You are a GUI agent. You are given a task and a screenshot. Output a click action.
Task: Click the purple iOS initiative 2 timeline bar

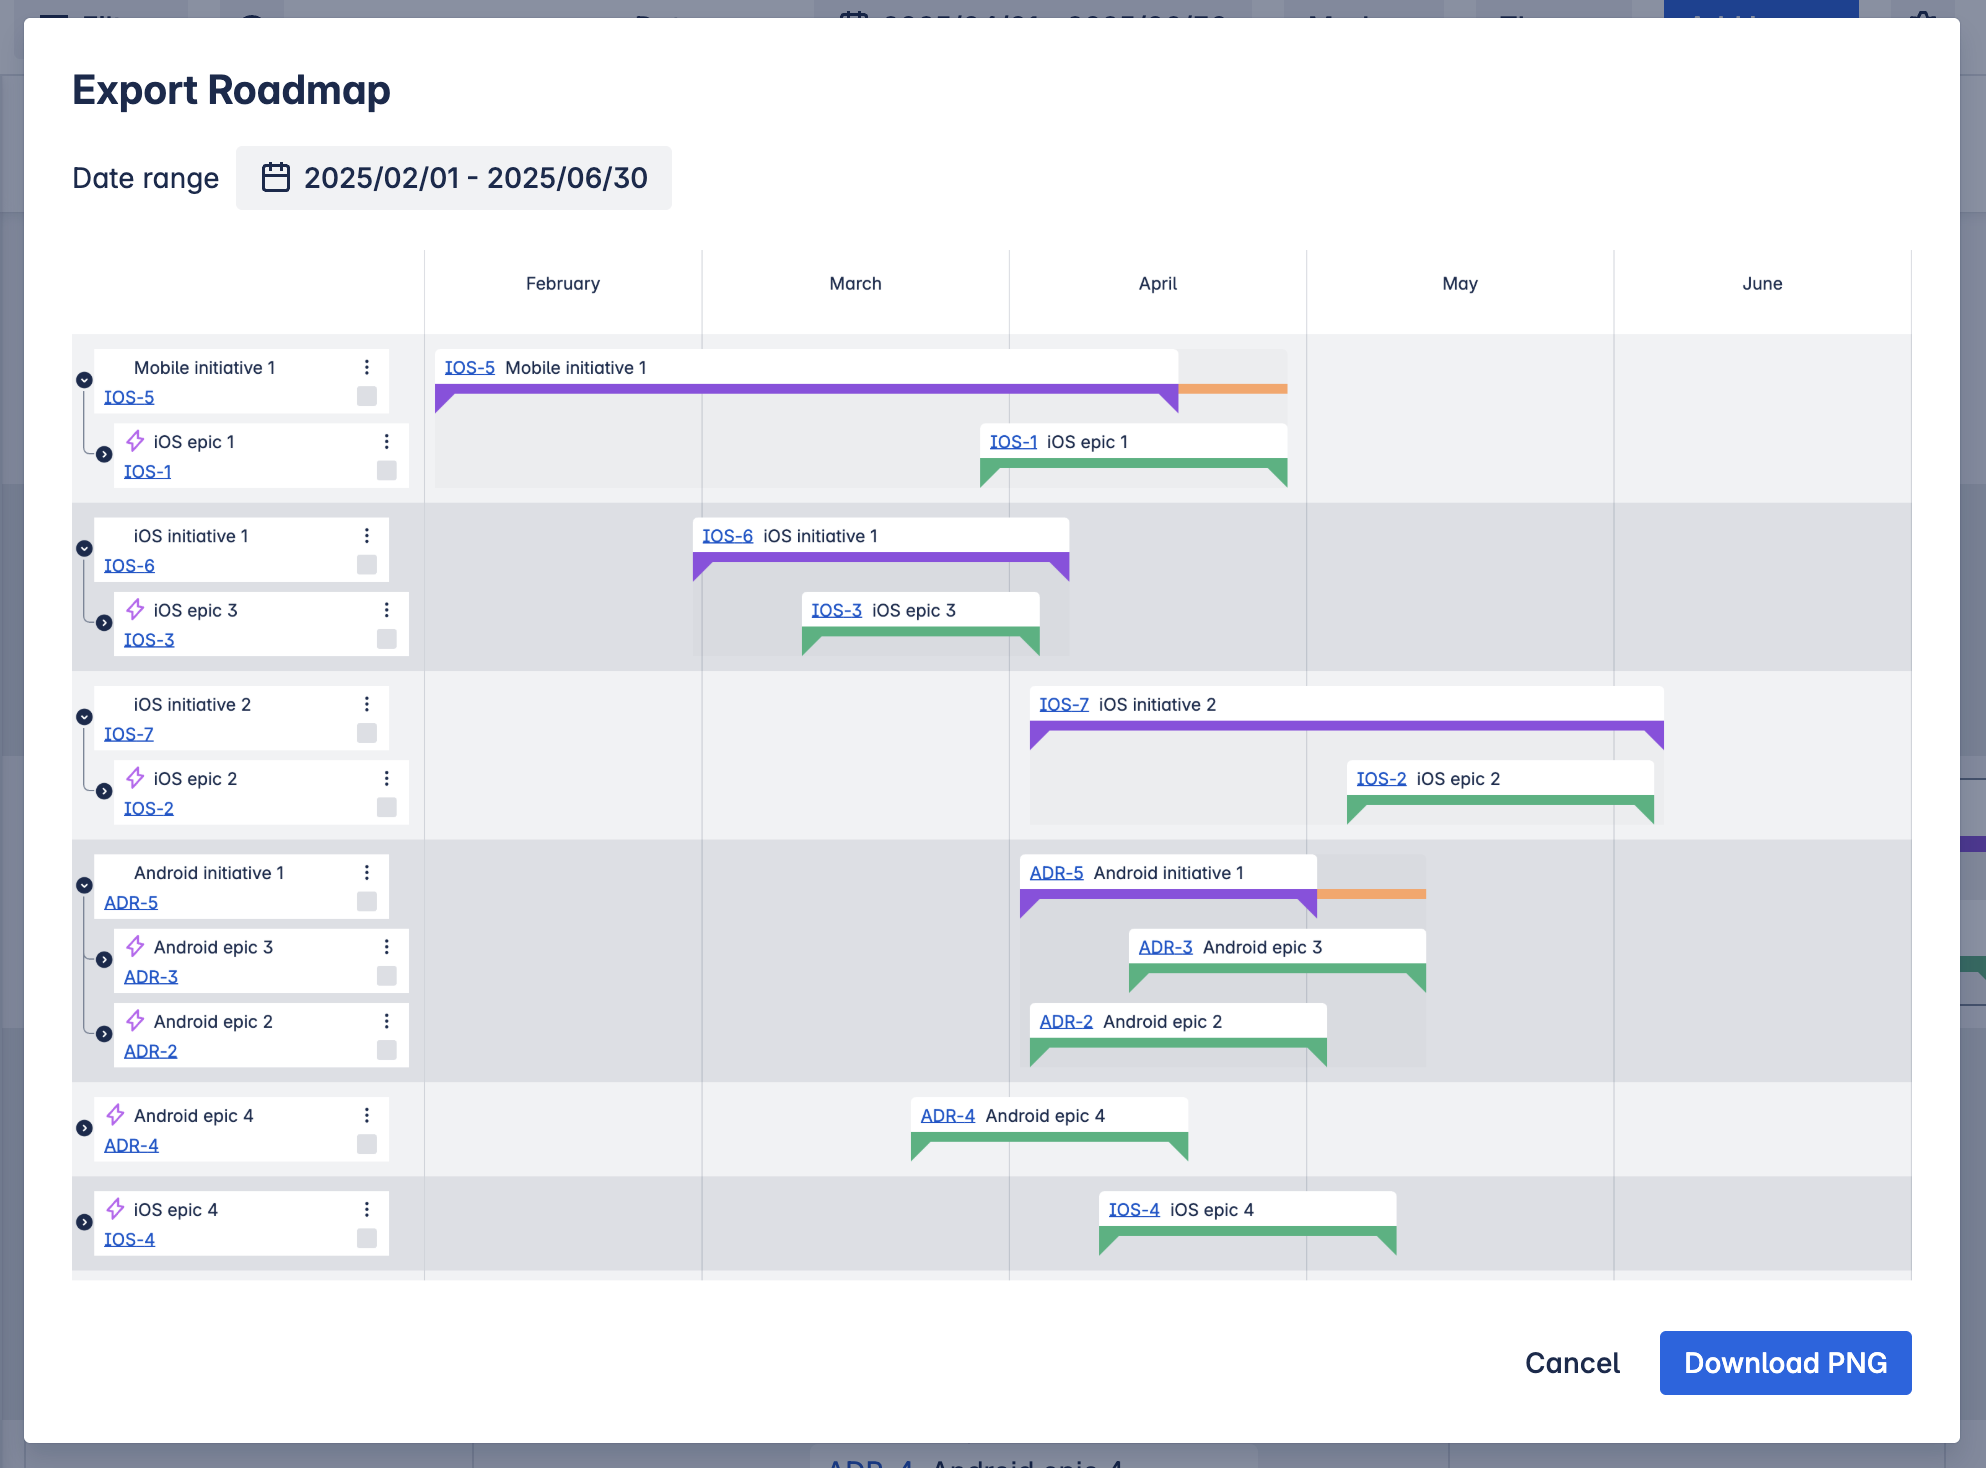[x=1345, y=726]
